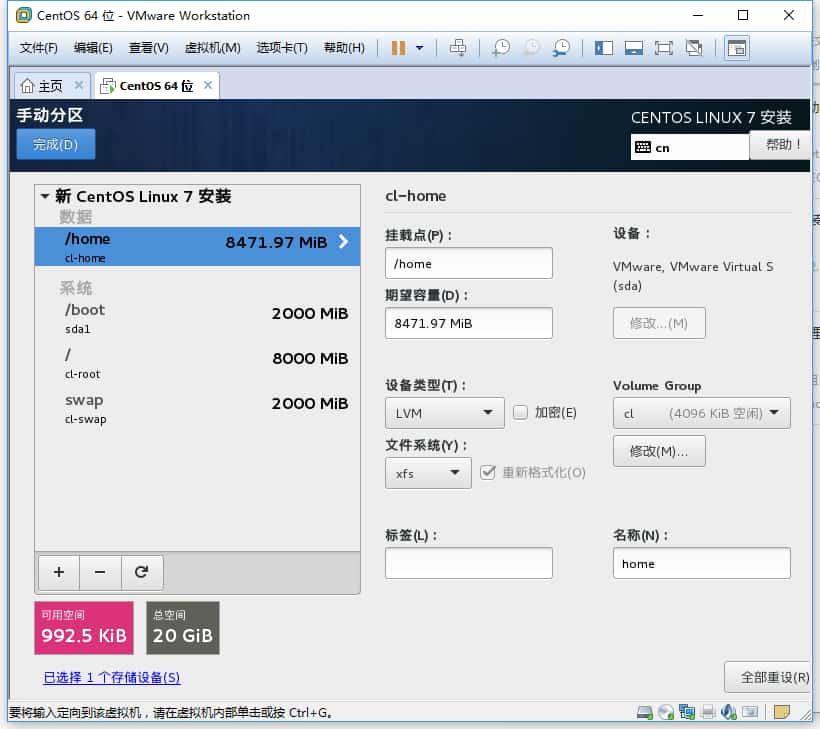This screenshot has height=729, width=820.
Task: Click the pause virtual machine icon
Action: point(398,48)
